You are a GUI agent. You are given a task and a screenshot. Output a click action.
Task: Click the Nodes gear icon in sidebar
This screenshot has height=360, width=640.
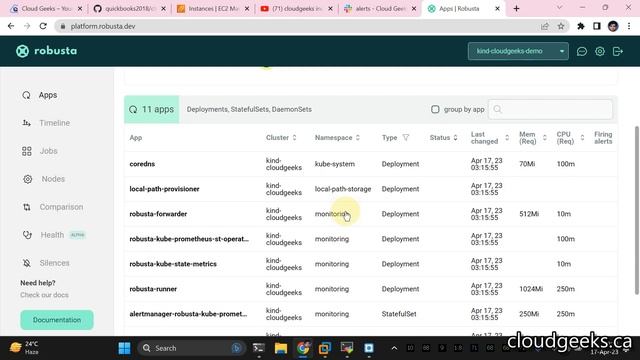pyautogui.click(x=27, y=179)
